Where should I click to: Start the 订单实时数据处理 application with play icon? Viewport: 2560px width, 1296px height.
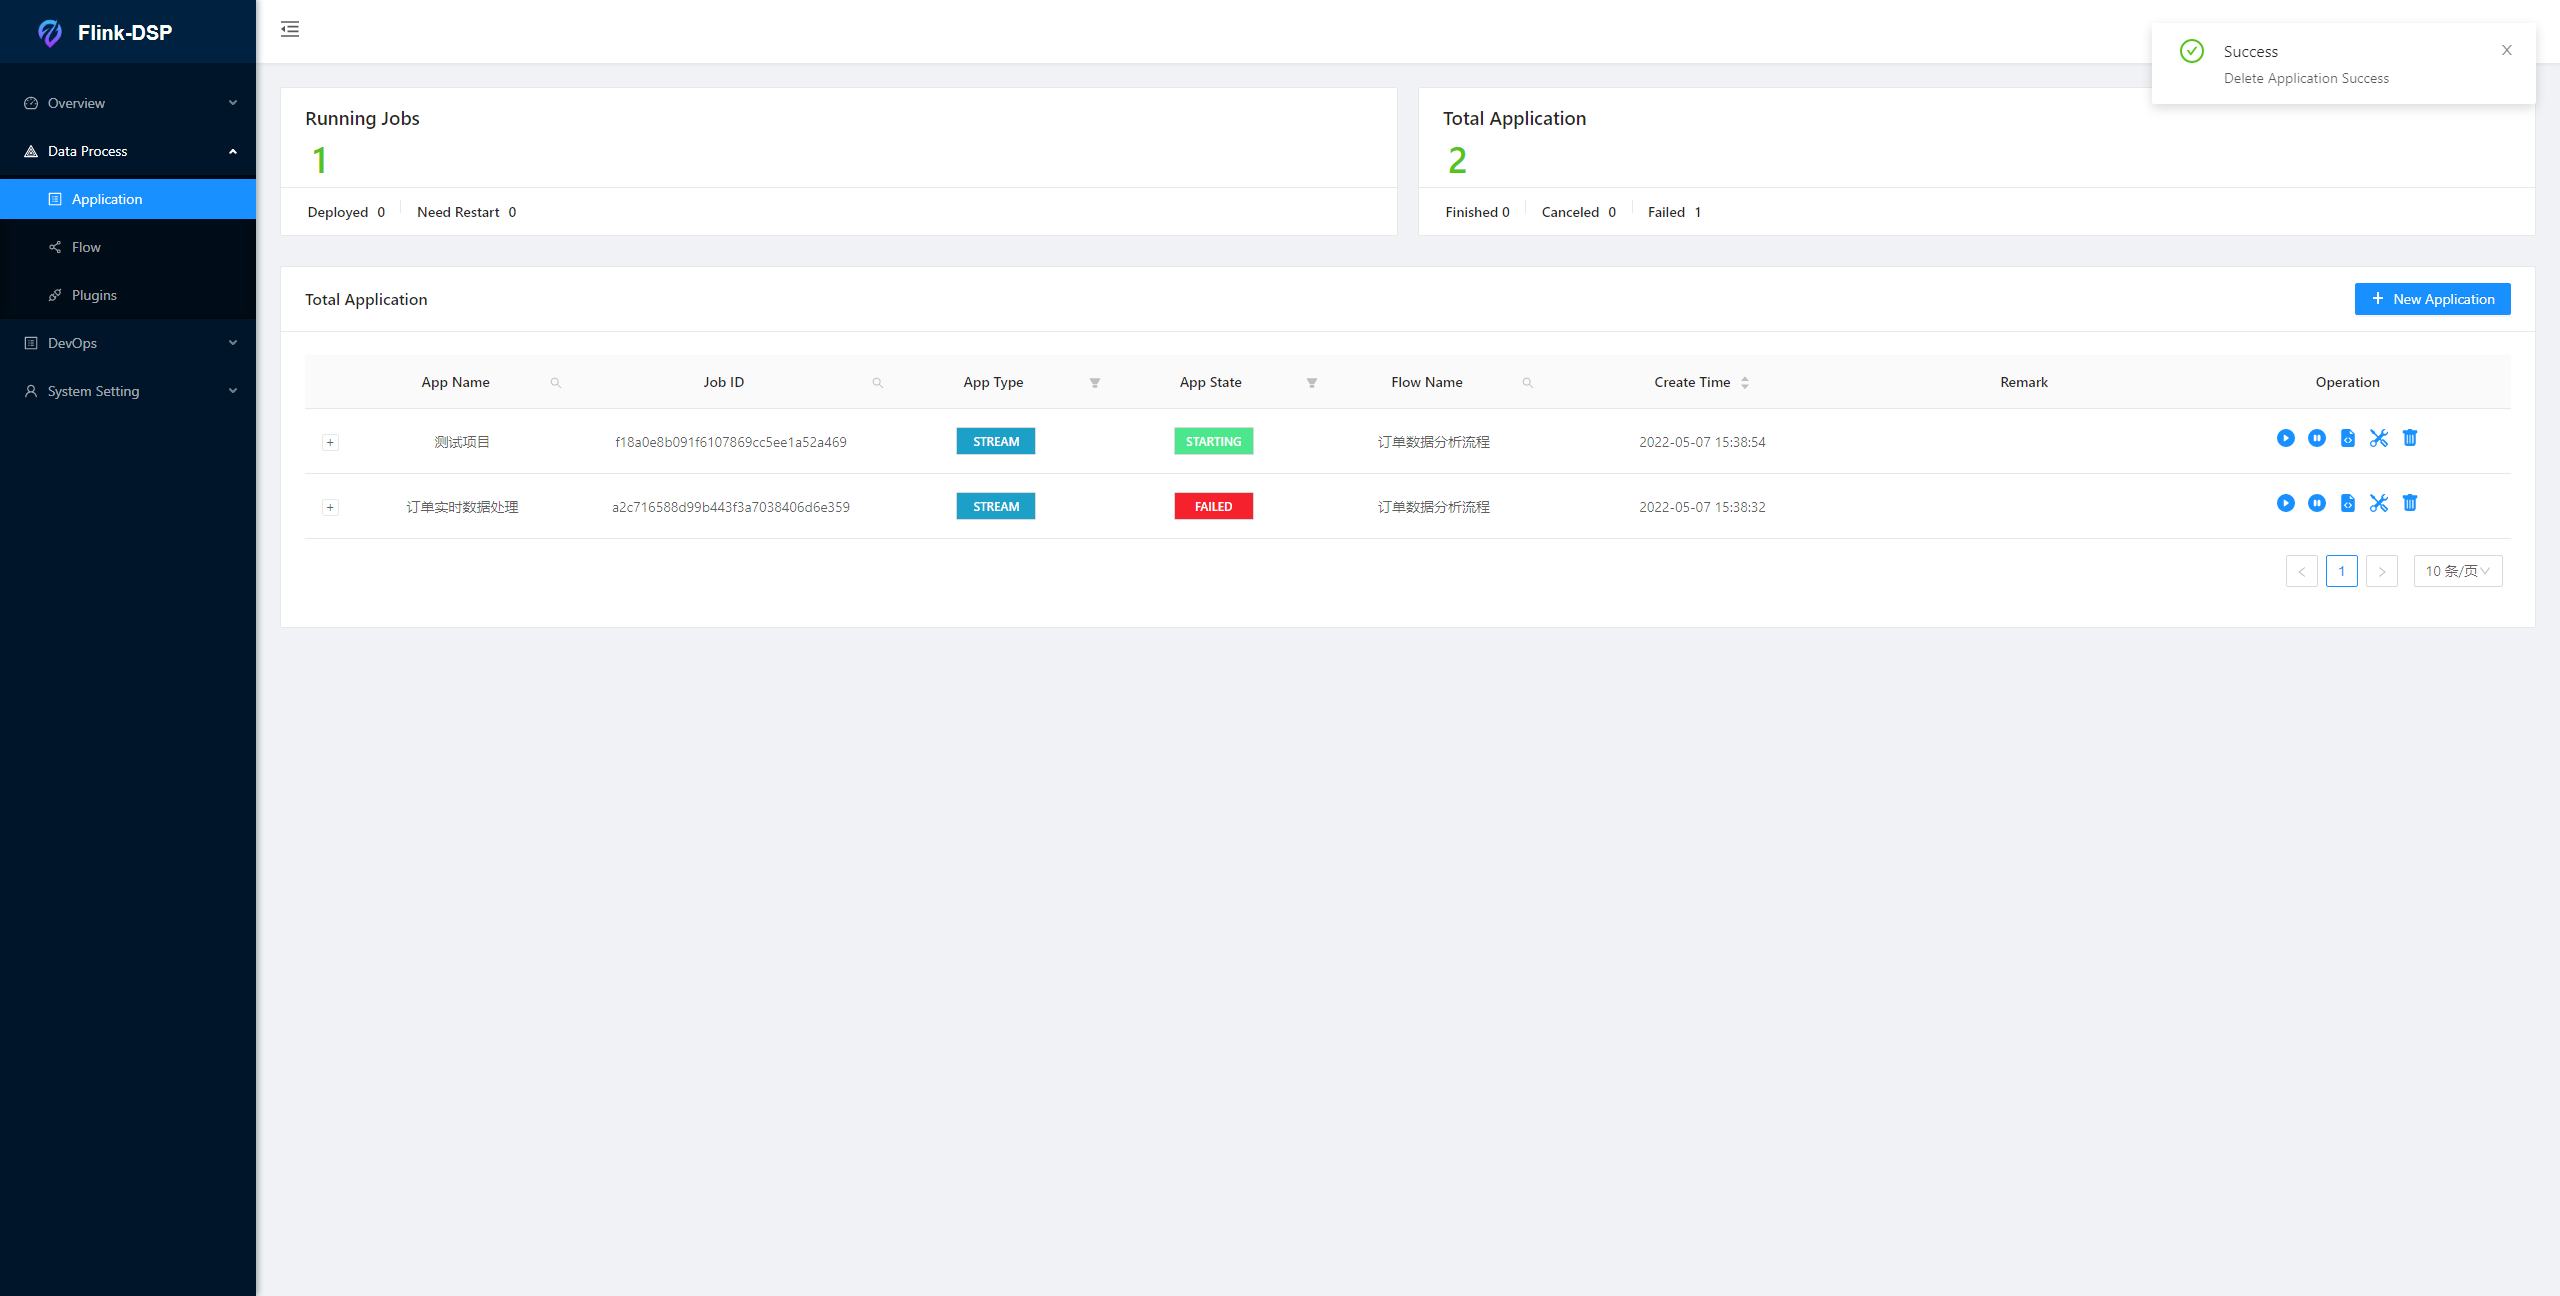tap(2285, 503)
